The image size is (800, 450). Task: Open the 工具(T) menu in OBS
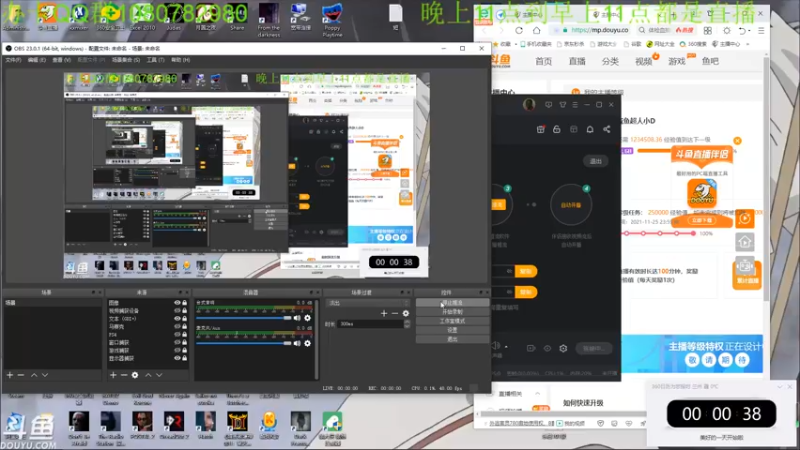(155, 60)
